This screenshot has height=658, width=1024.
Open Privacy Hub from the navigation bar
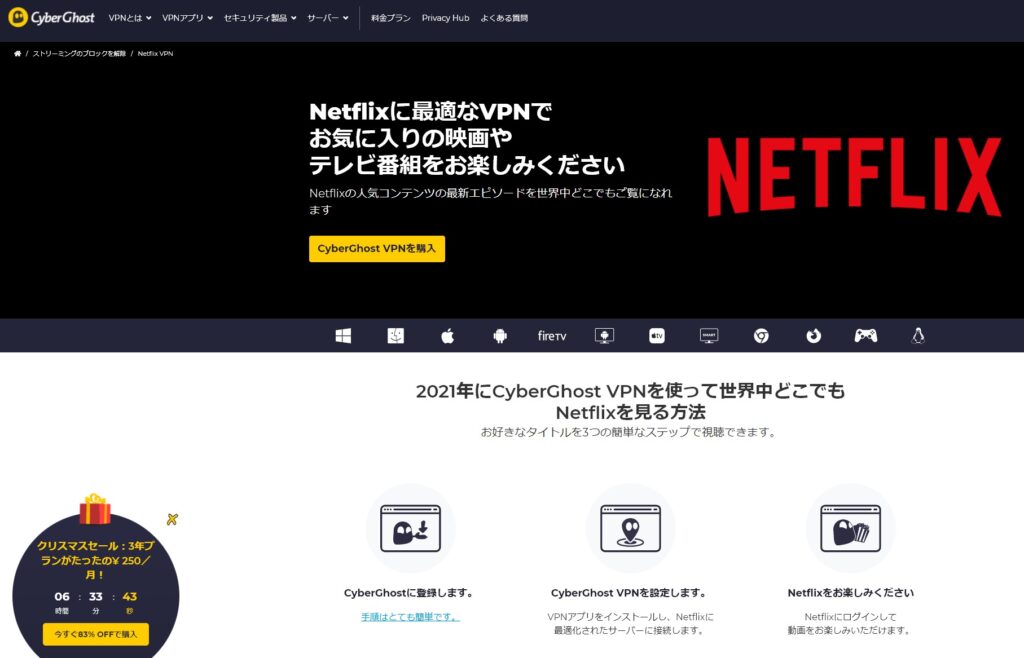444,17
